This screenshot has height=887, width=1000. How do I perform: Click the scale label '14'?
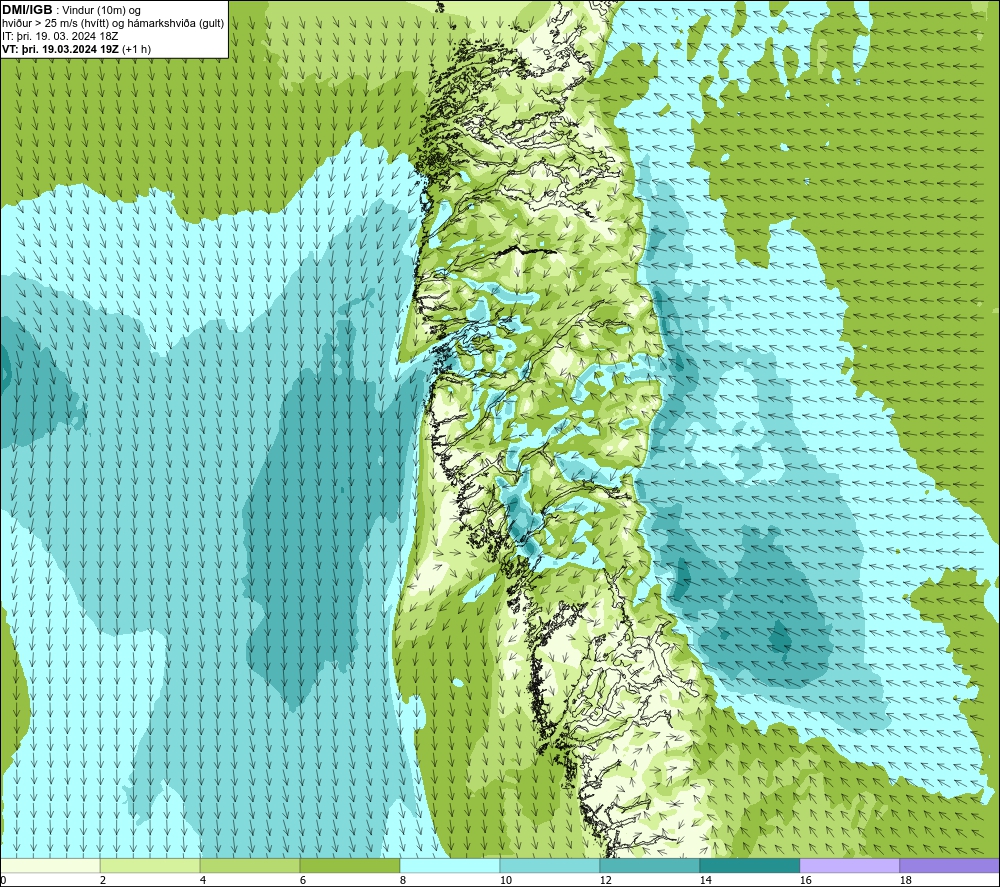click(706, 880)
